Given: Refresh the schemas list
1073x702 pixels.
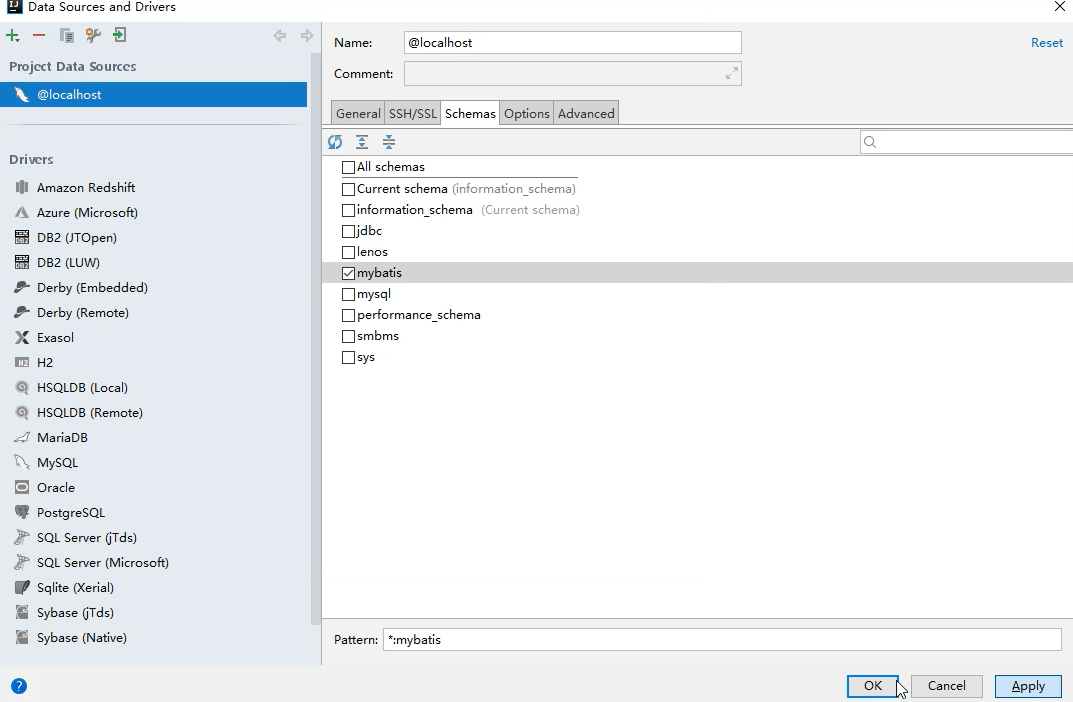Looking at the screenshot, I should pos(335,142).
